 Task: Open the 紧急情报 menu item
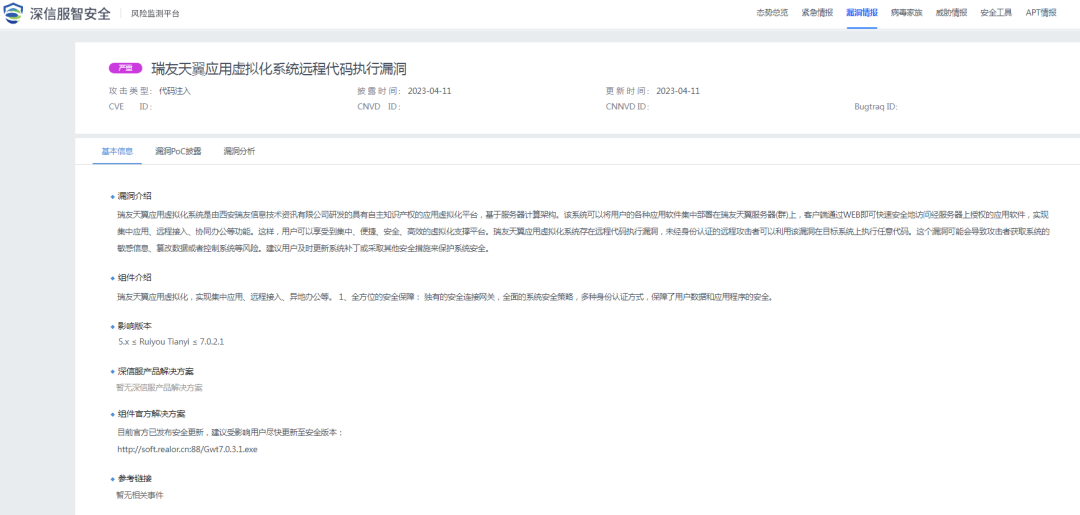[x=817, y=12]
